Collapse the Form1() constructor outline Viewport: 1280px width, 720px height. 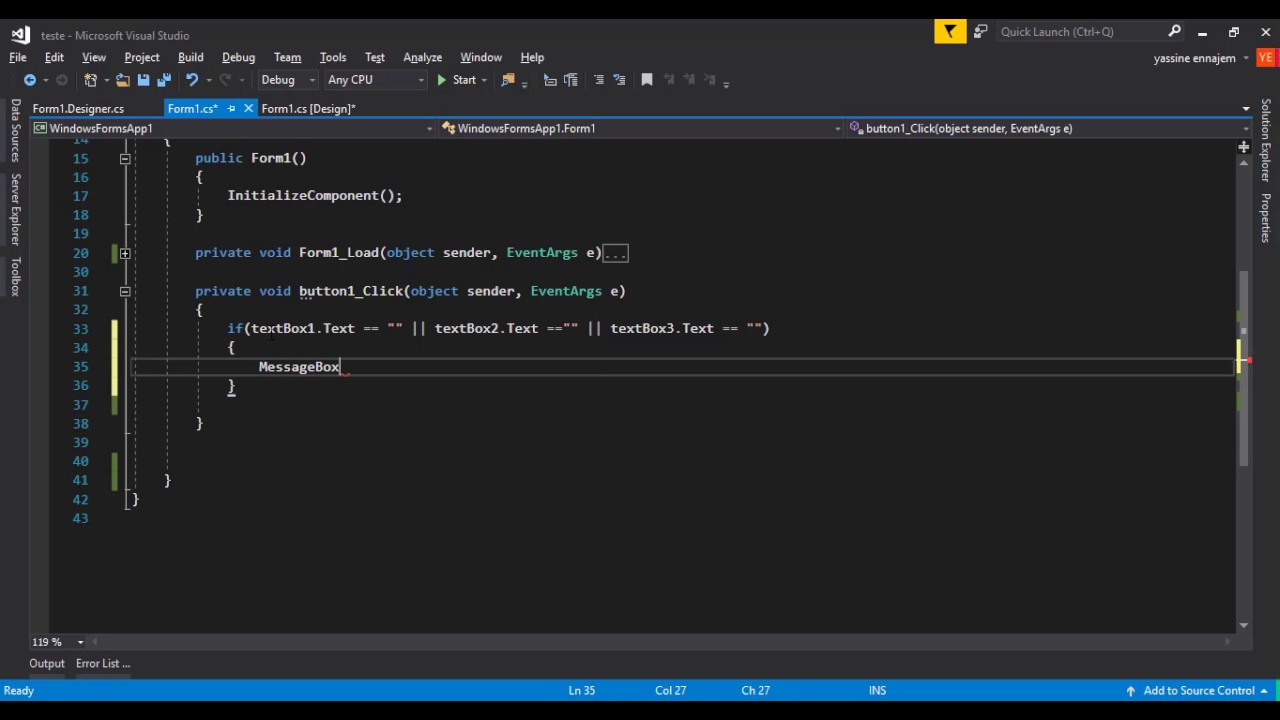(x=125, y=158)
